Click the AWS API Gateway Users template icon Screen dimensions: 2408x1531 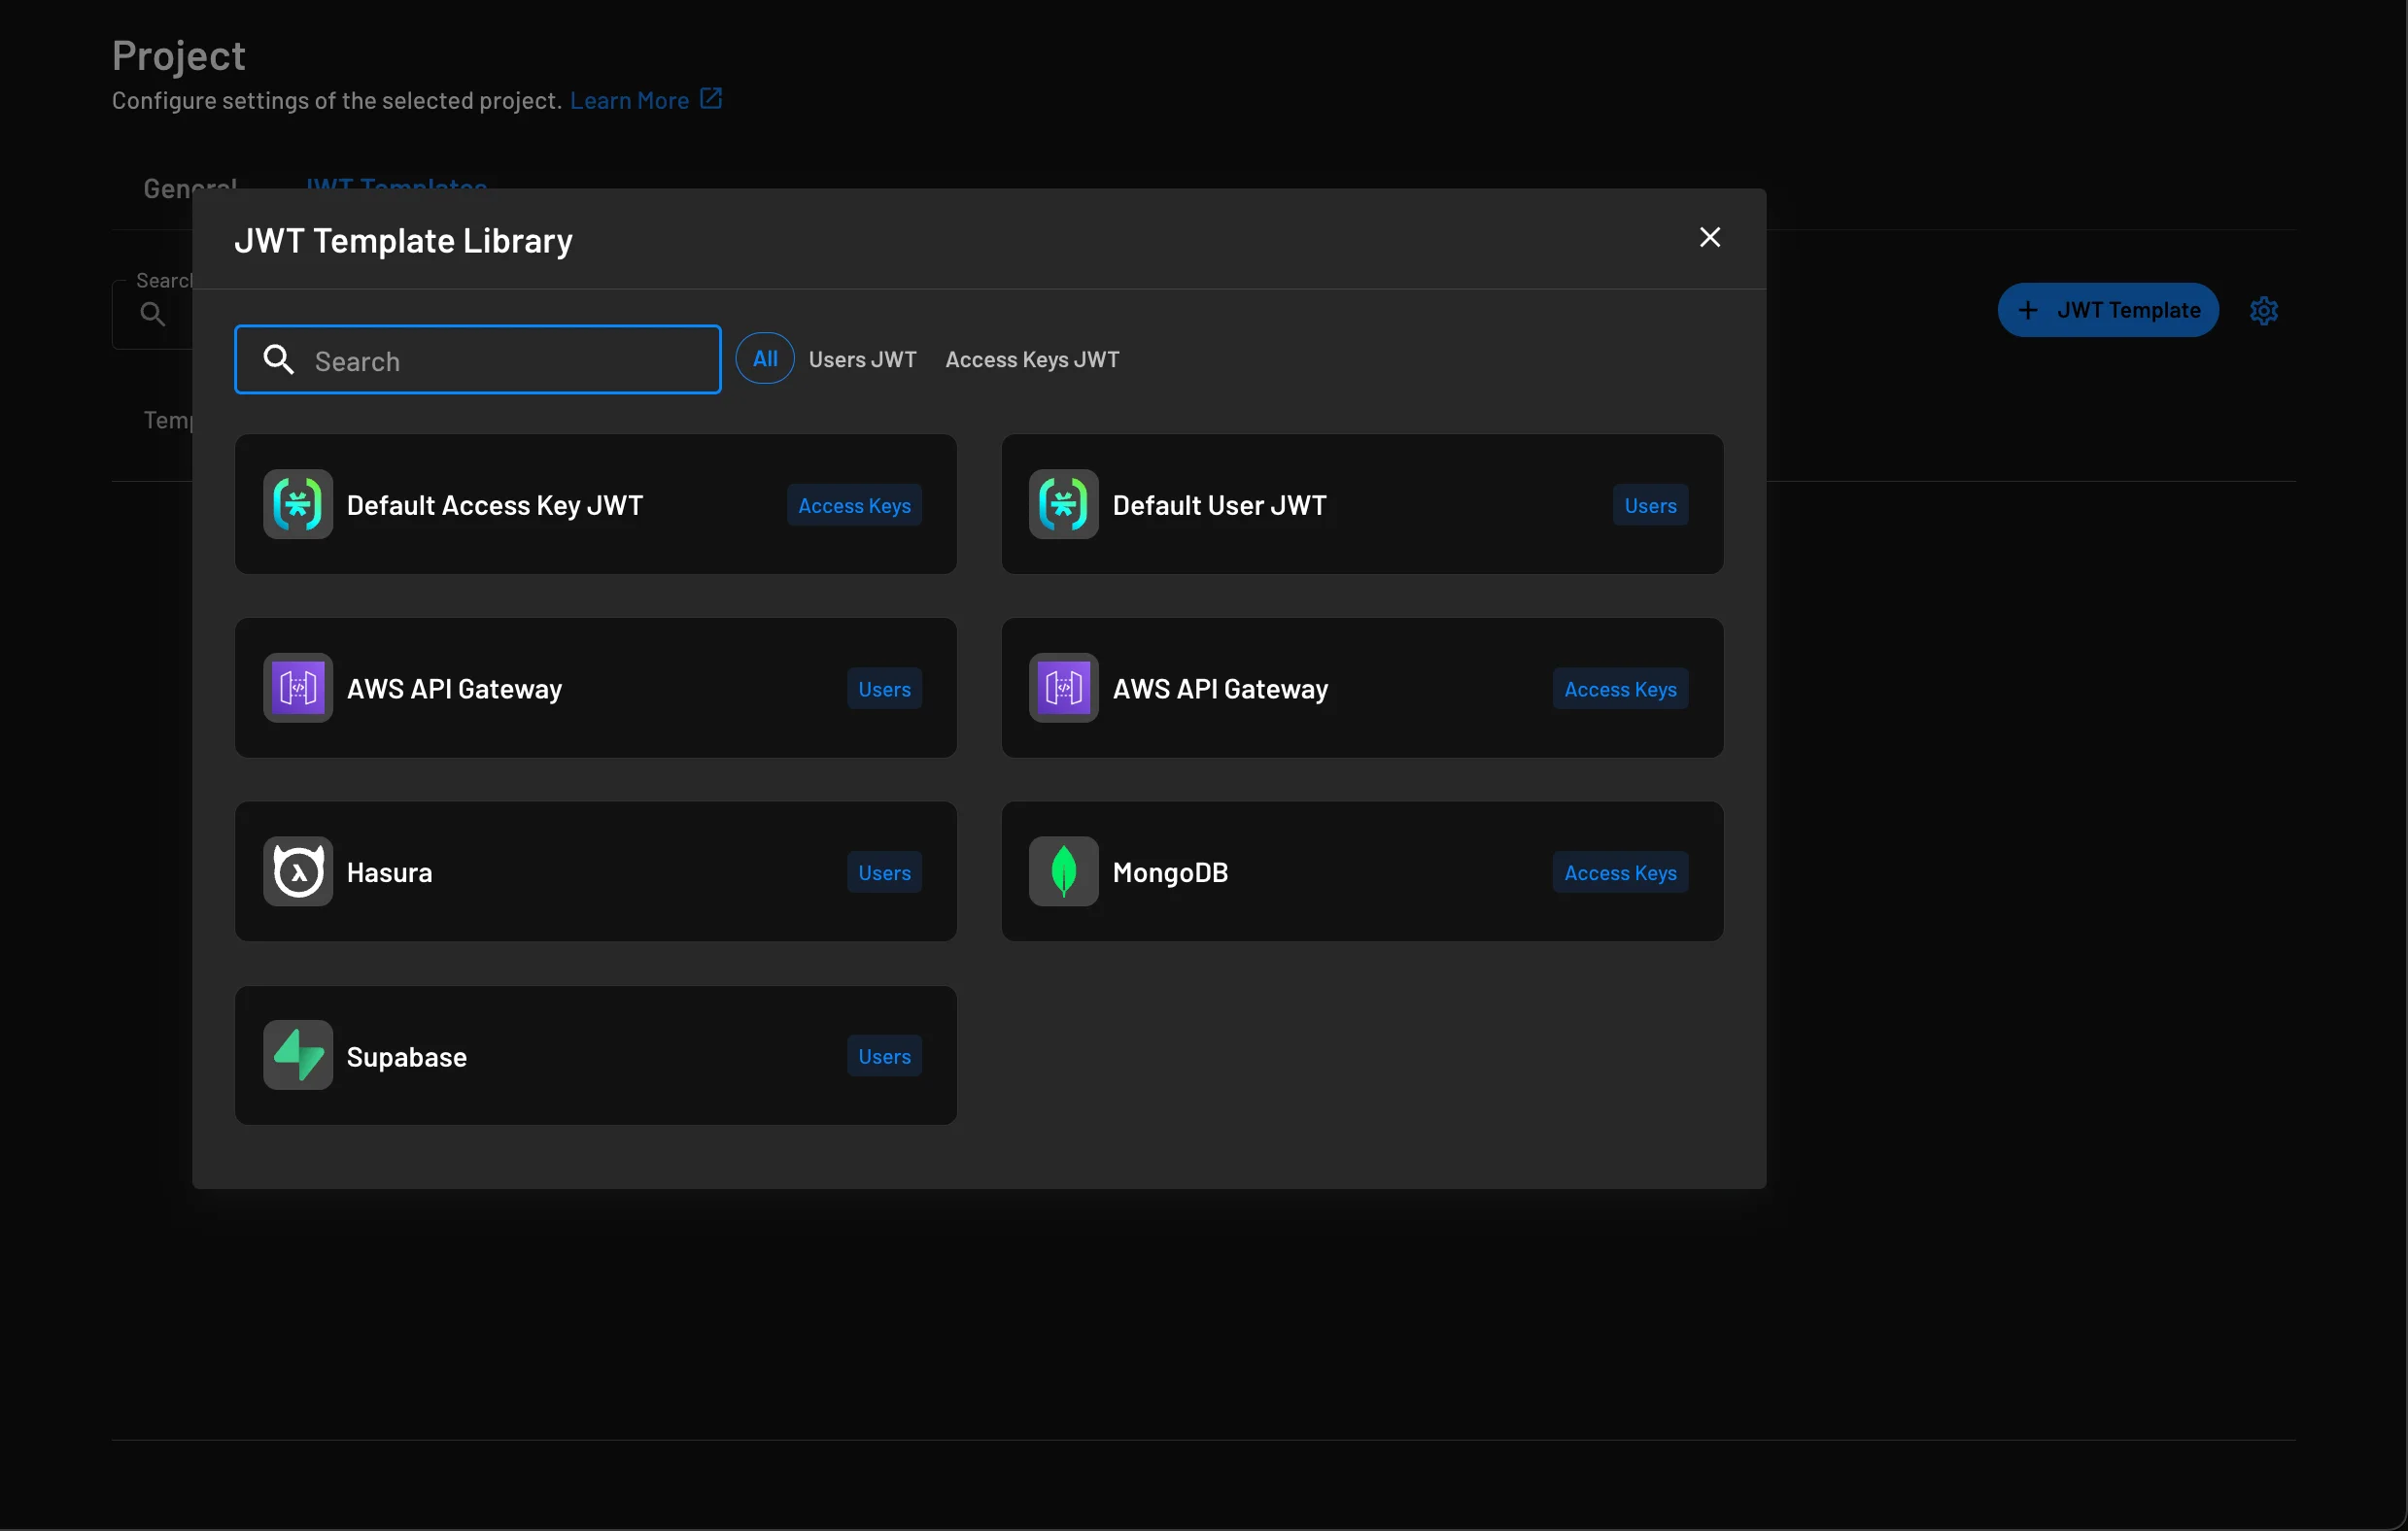(296, 687)
